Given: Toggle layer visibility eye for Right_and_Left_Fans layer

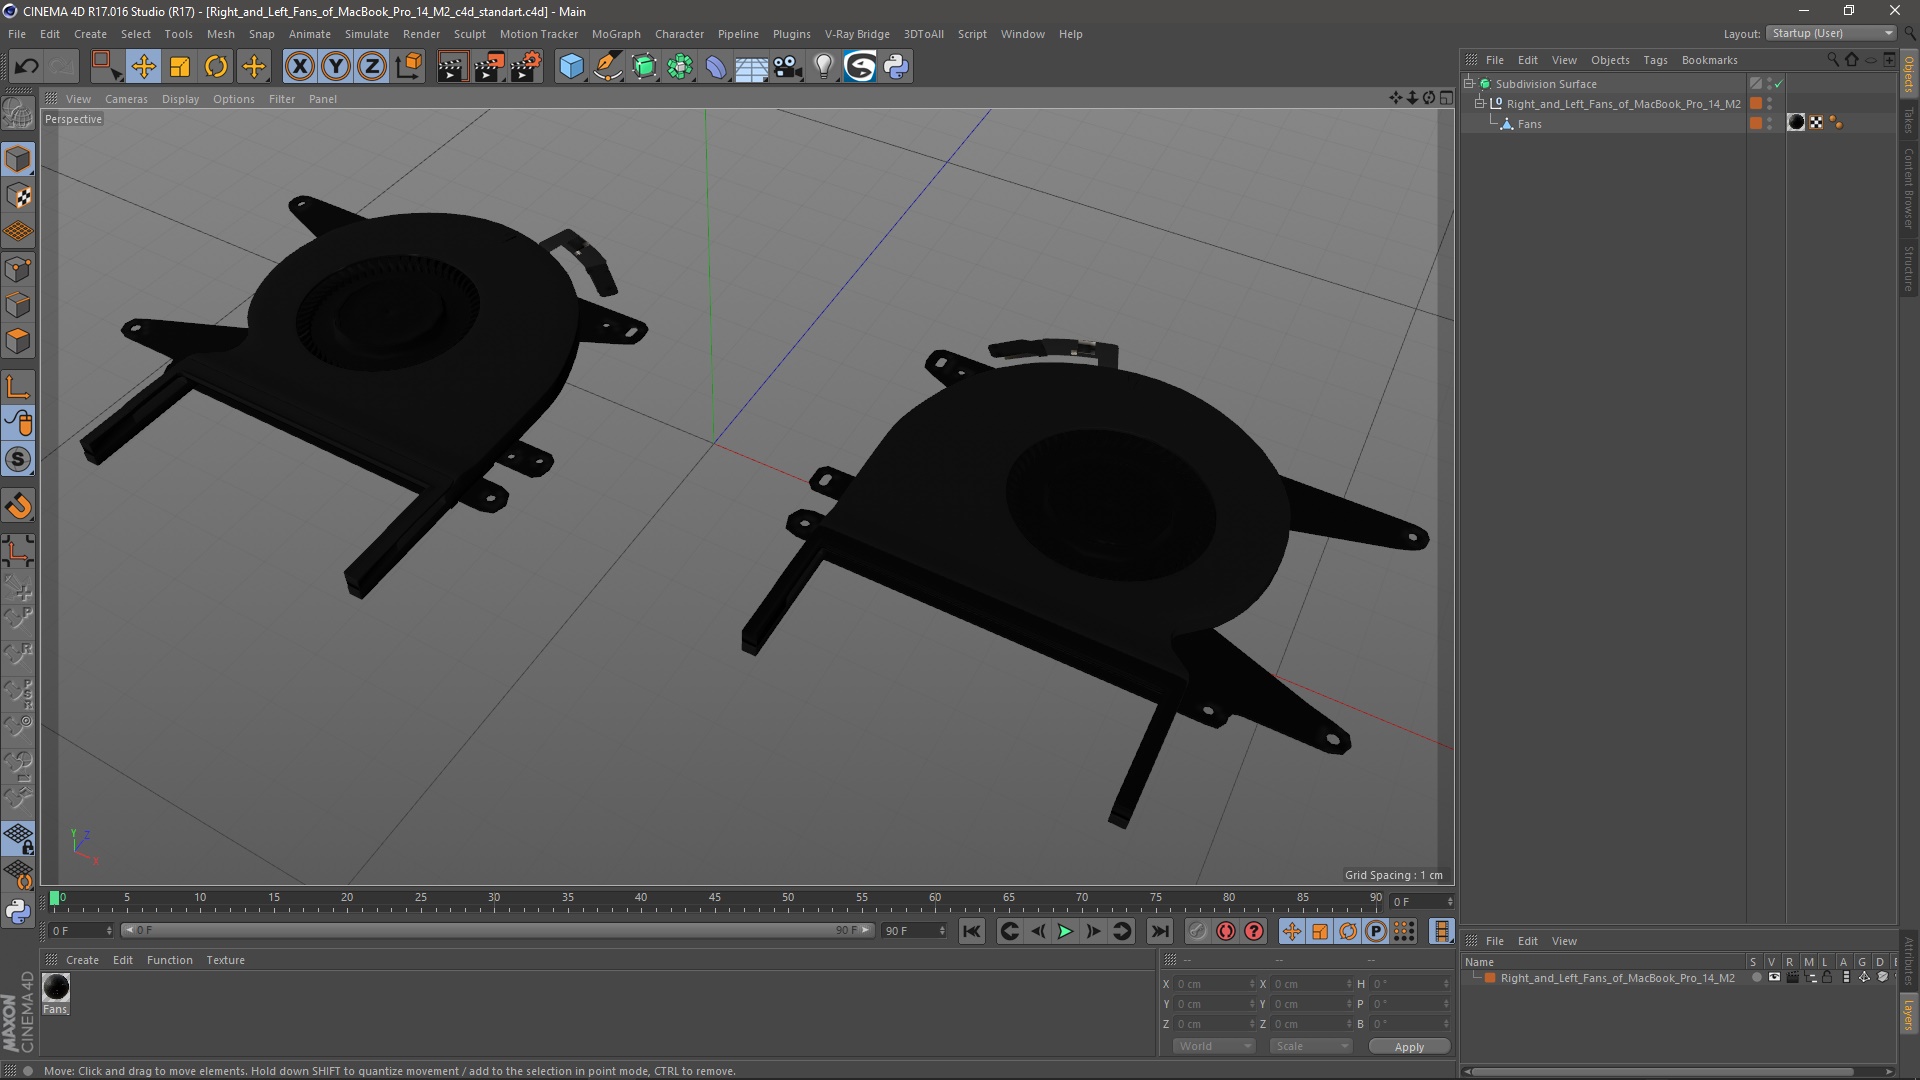Looking at the screenshot, I should click(x=1774, y=978).
